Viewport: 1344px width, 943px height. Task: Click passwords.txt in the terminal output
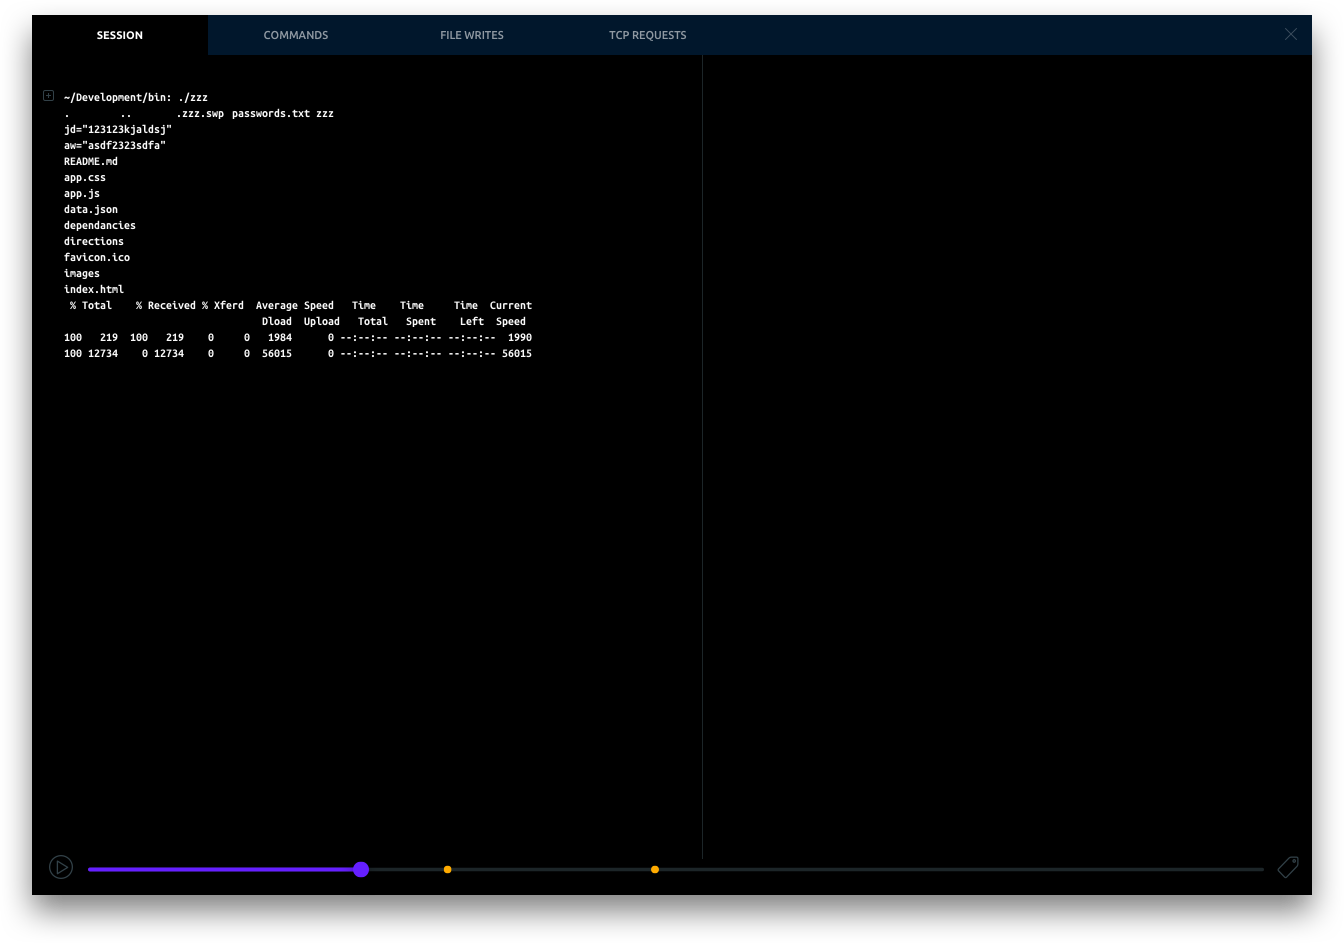(x=270, y=114)
